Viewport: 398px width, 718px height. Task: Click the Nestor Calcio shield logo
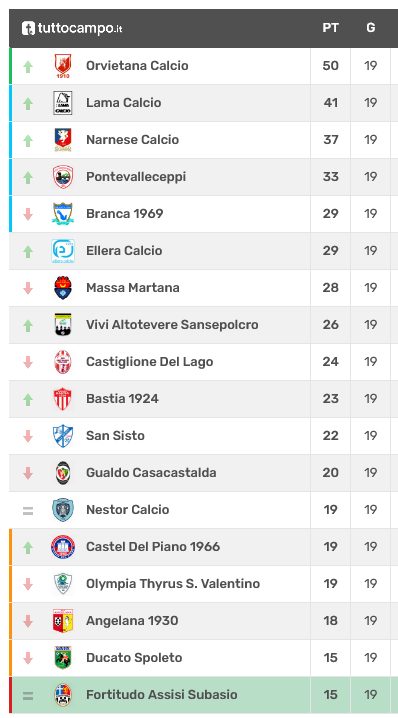(x=63, y=510)
